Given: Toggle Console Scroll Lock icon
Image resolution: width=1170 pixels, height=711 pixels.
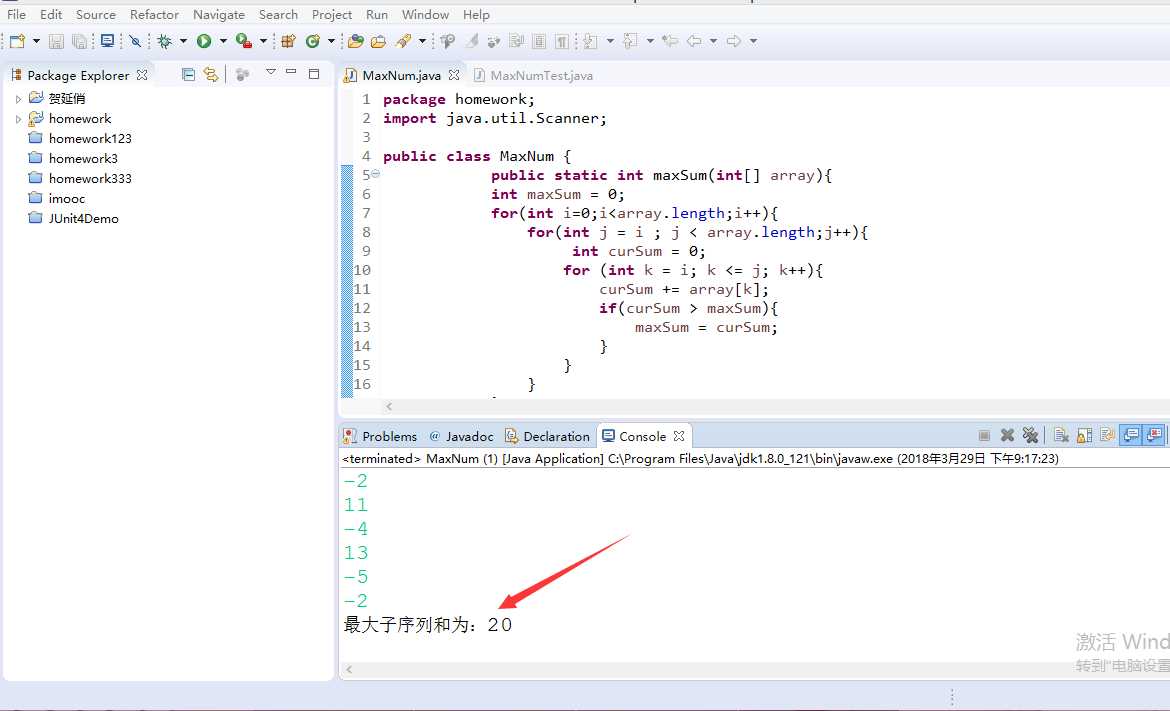Looking at the screenshot, I should click(1085, 435).
